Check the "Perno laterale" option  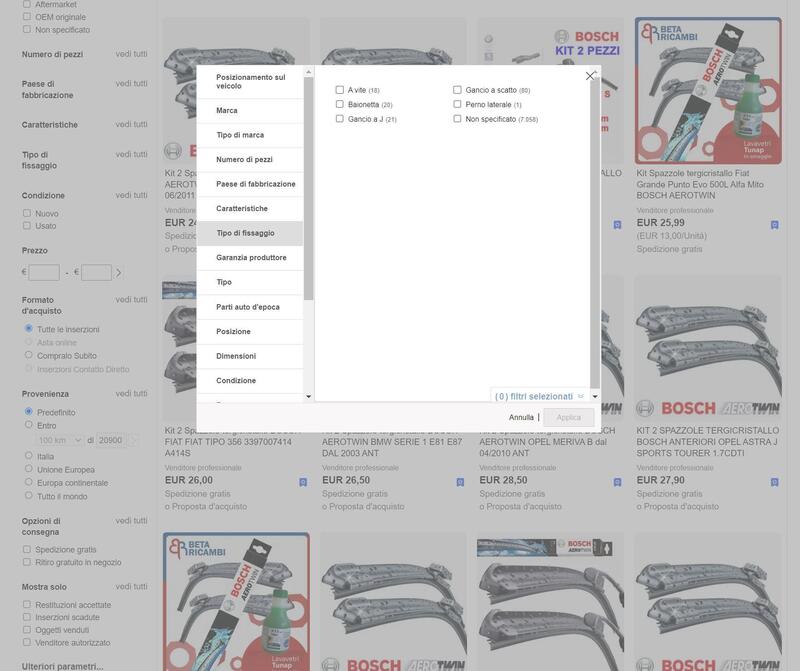click(x=457, y=104)
